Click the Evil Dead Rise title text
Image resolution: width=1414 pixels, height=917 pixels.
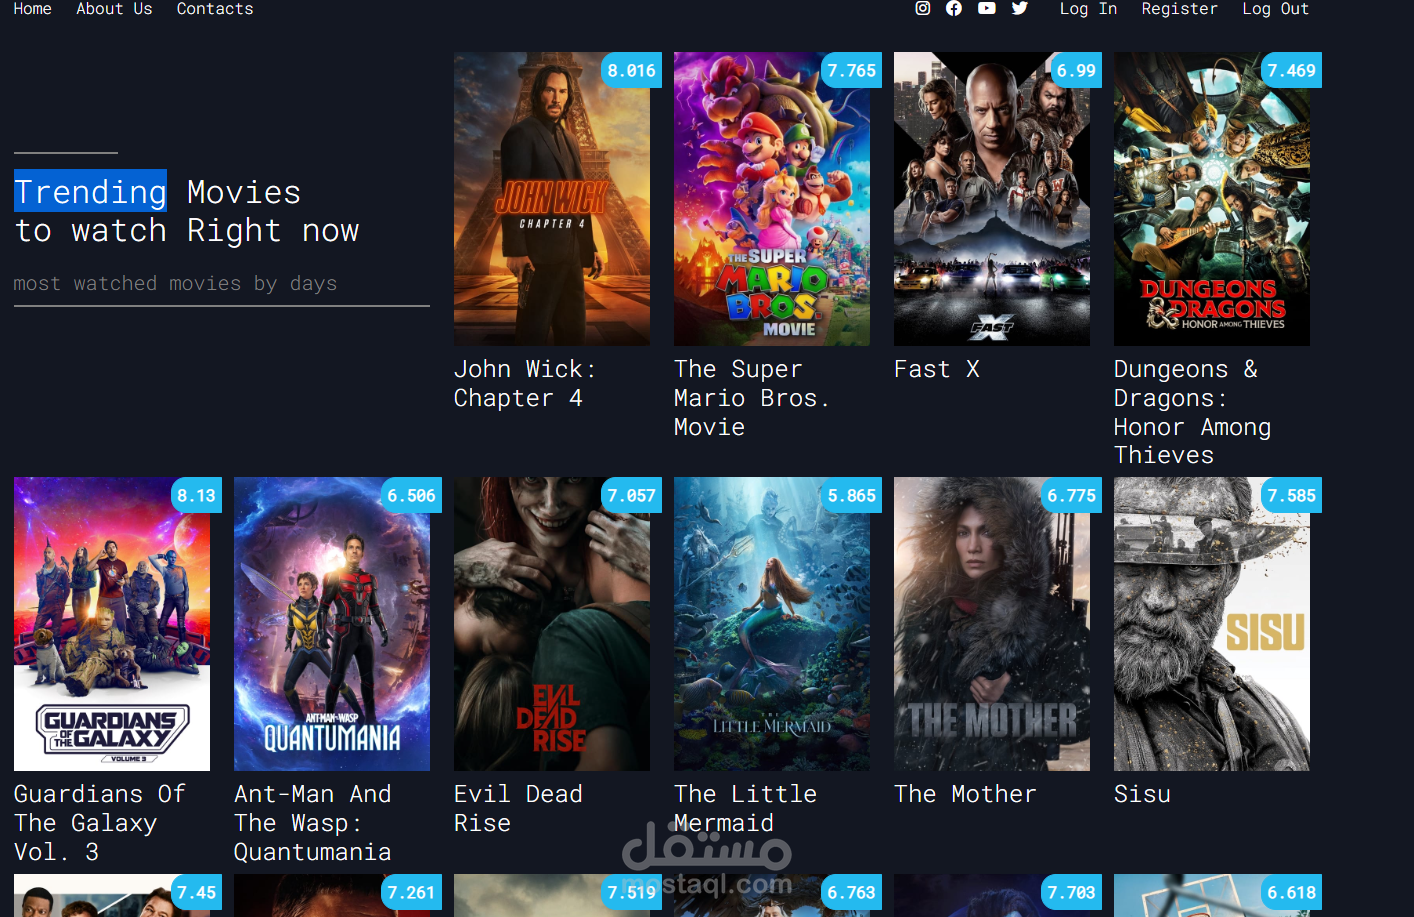click(518, 809)
